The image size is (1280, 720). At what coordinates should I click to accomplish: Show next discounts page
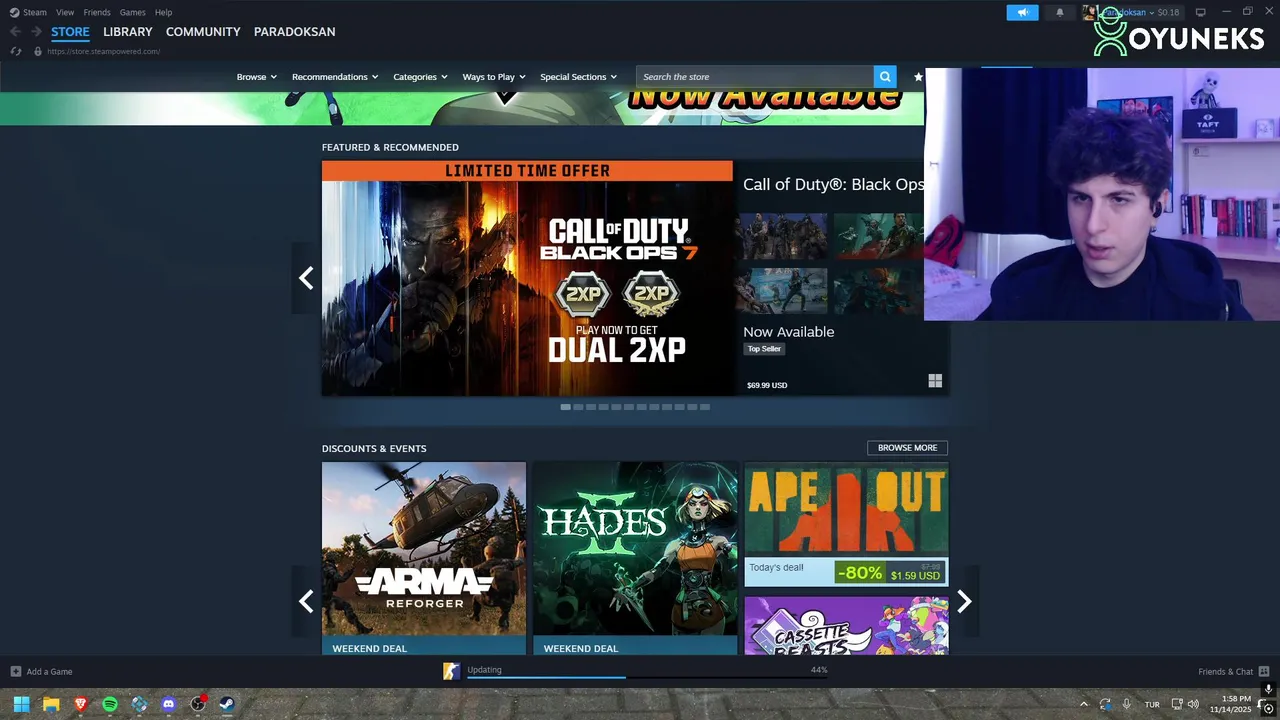(964, 601)
